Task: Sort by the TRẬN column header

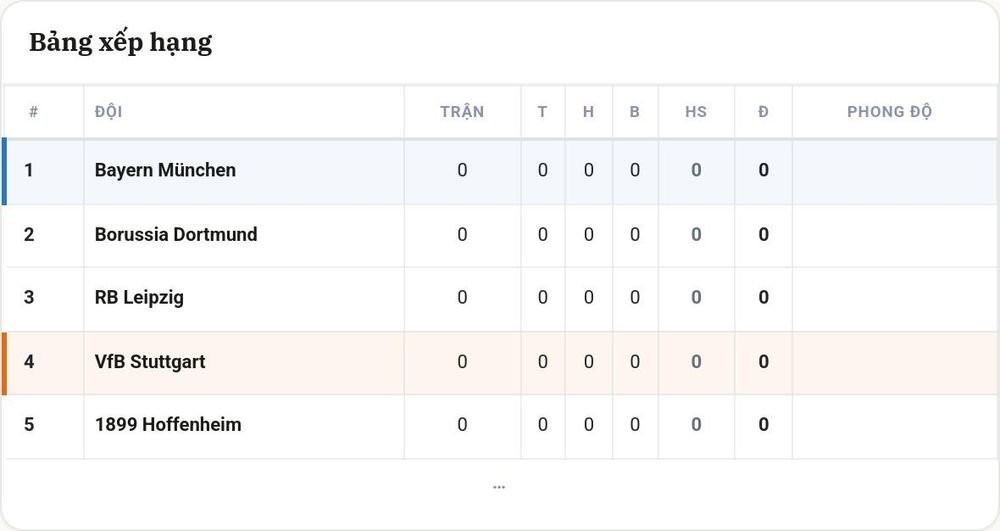Action: (x=462, y=112)
